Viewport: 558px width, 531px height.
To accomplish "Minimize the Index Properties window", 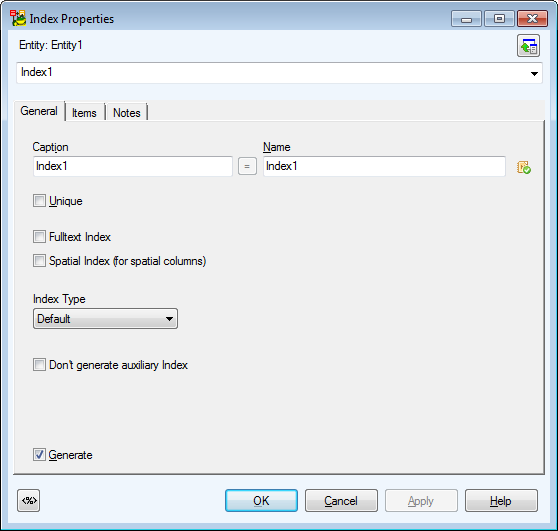I will point(466,19).
